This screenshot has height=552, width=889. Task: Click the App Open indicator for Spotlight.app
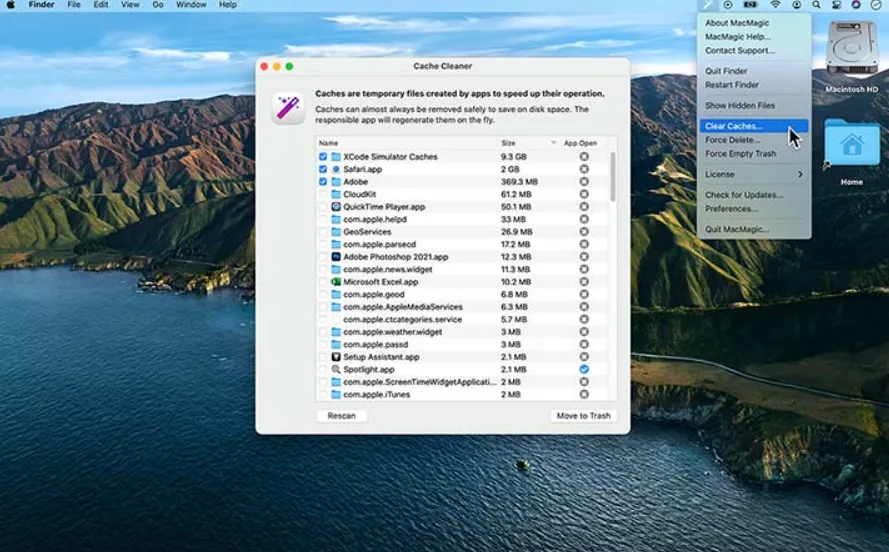click(x=584, y=369)
